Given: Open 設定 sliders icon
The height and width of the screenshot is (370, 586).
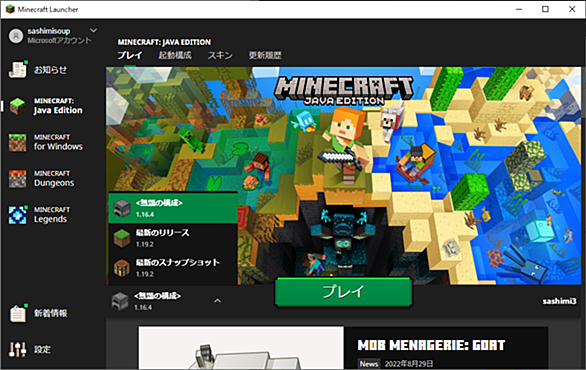Looking at the screenshot, I should click(18, 349).
